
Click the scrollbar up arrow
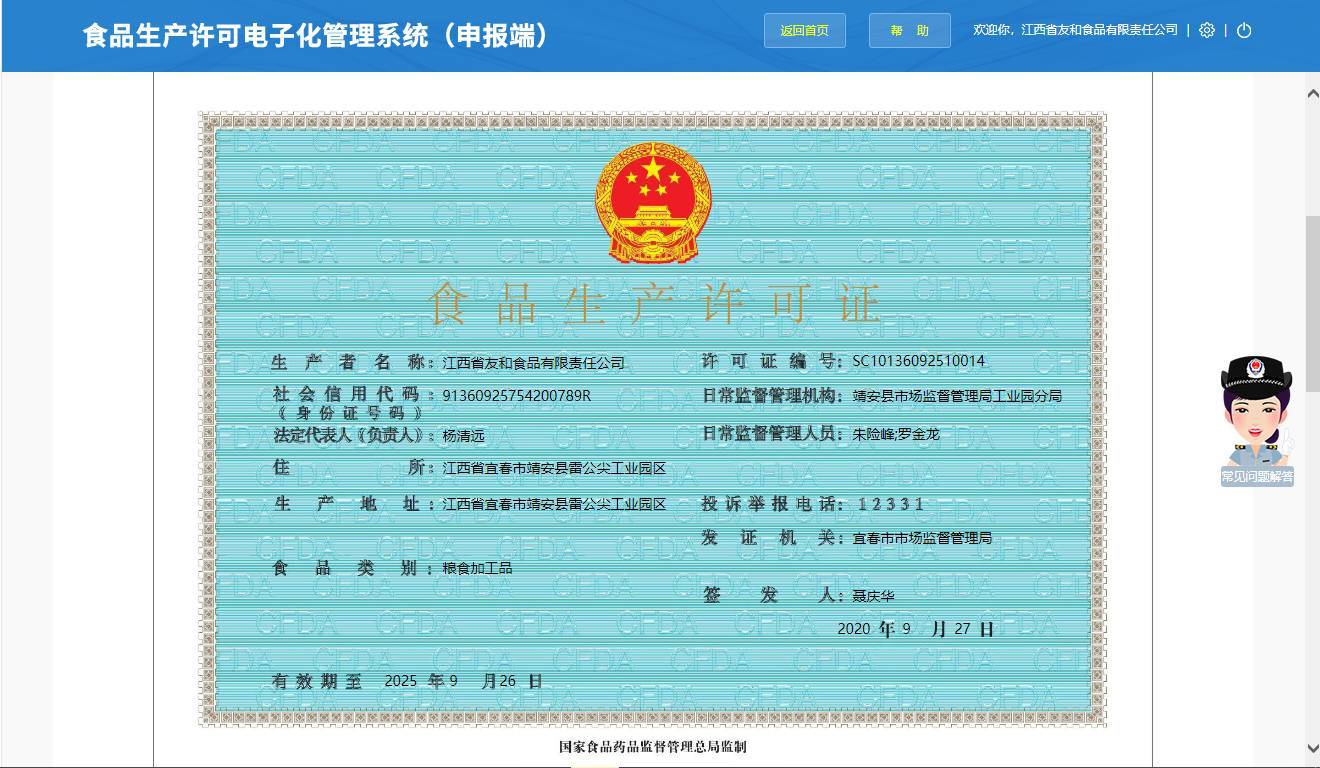click(1312, 93)
